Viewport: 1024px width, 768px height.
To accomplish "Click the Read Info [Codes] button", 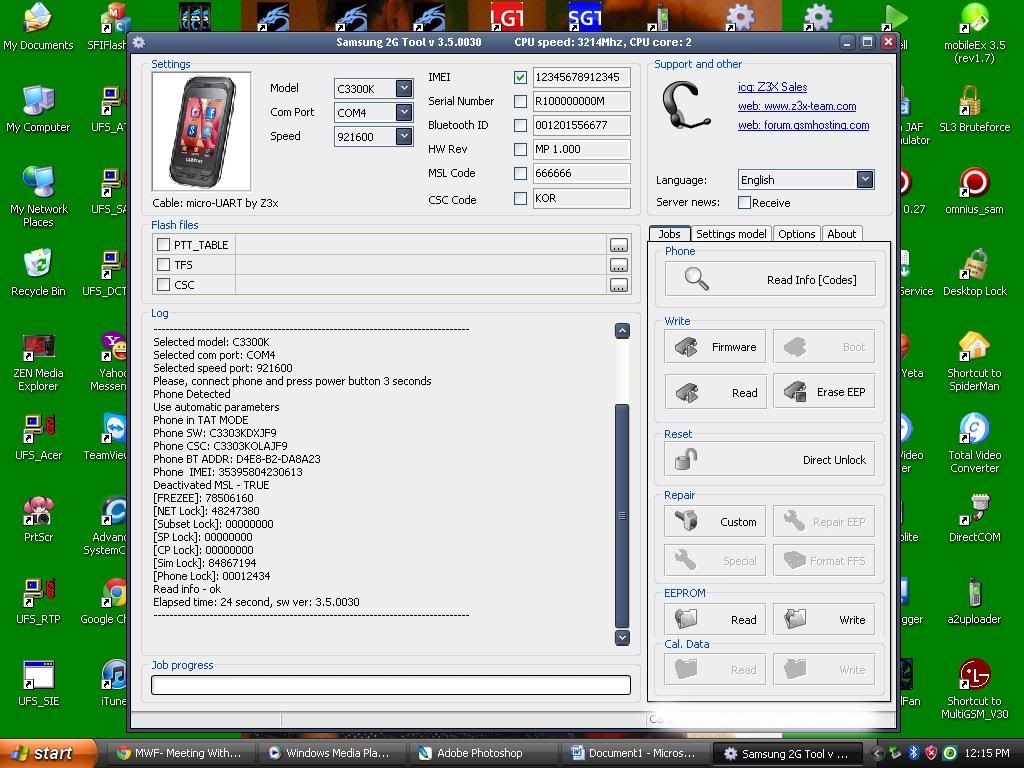I will 770,280.
